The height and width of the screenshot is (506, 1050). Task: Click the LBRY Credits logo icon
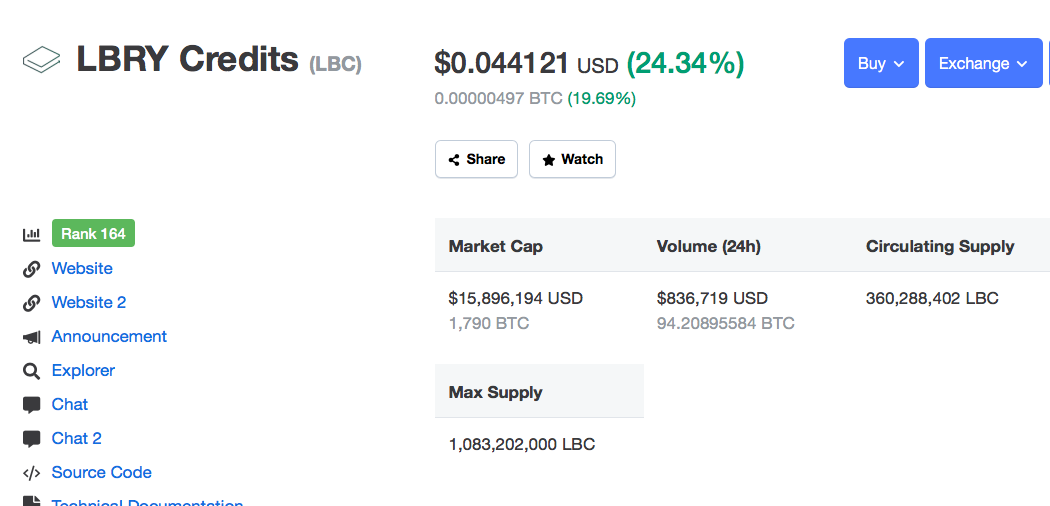pyautogui.click(x=42, y=60)
